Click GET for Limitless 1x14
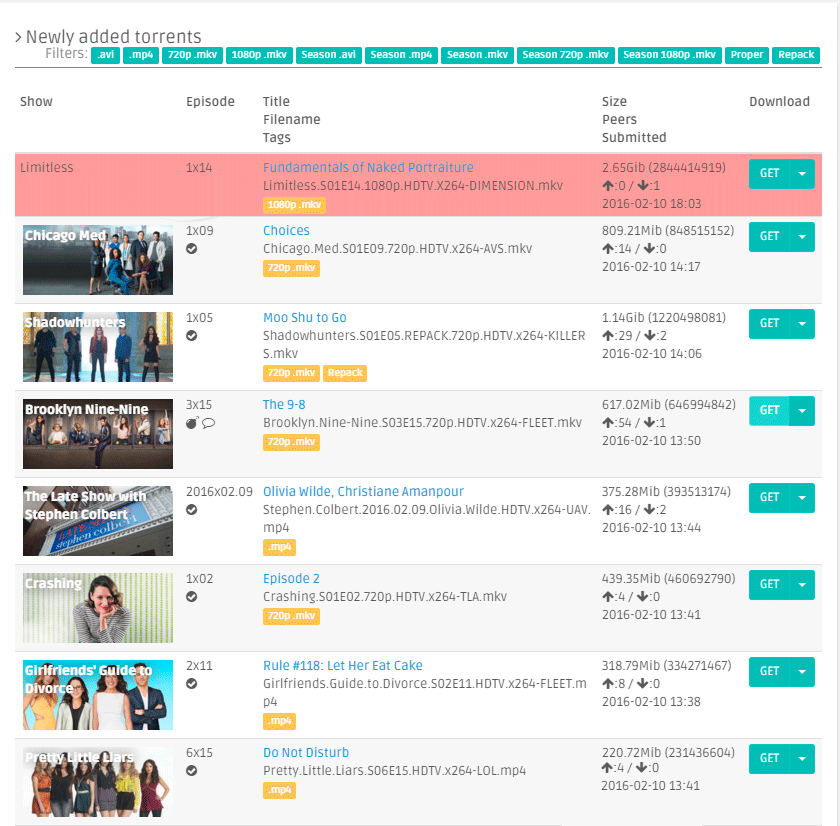The image size is (840, 826). pyautogui.click(x=769, y=174)
